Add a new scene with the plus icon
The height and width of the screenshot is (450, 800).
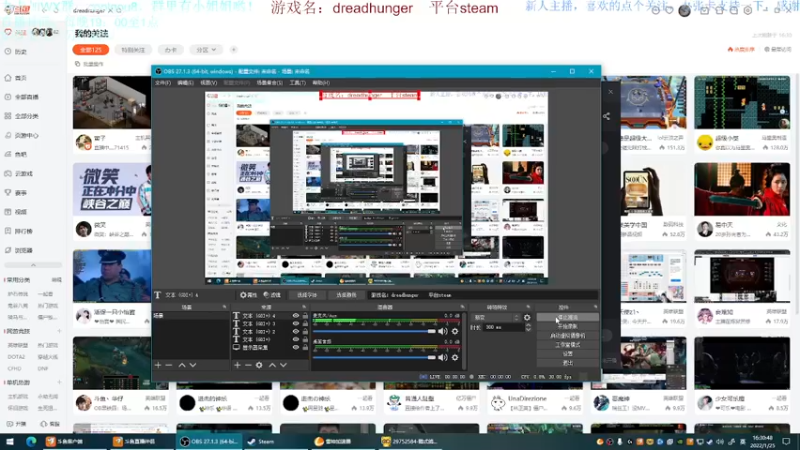(x=158, y=365)
